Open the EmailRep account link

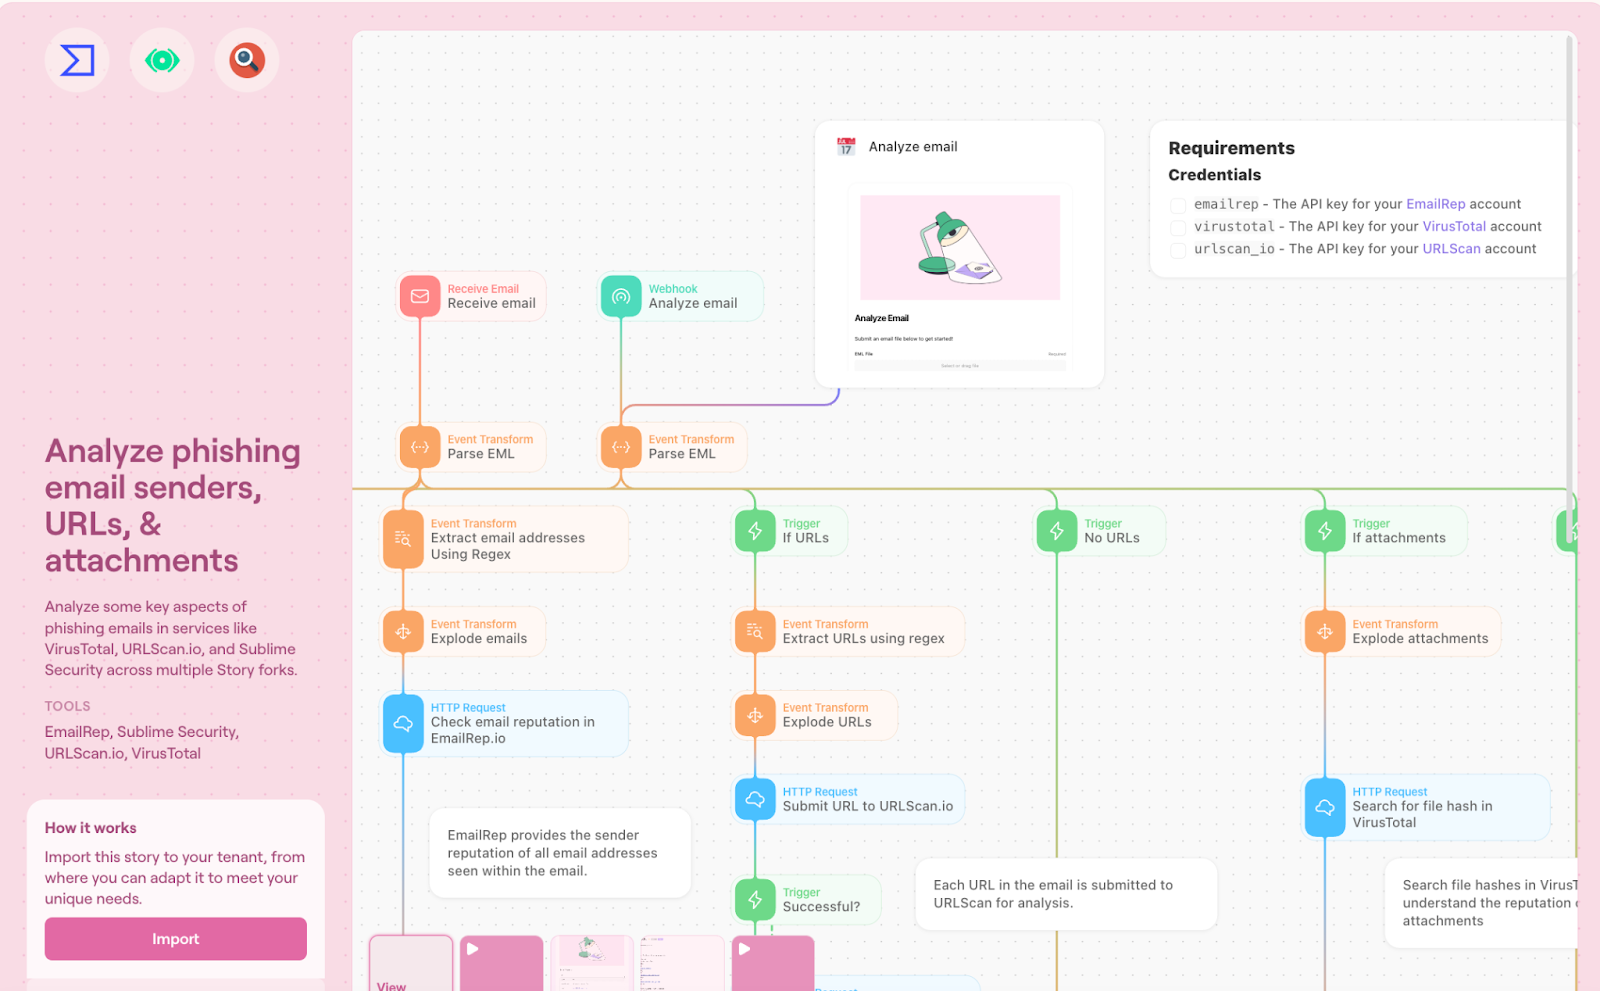coord(1435,204)
